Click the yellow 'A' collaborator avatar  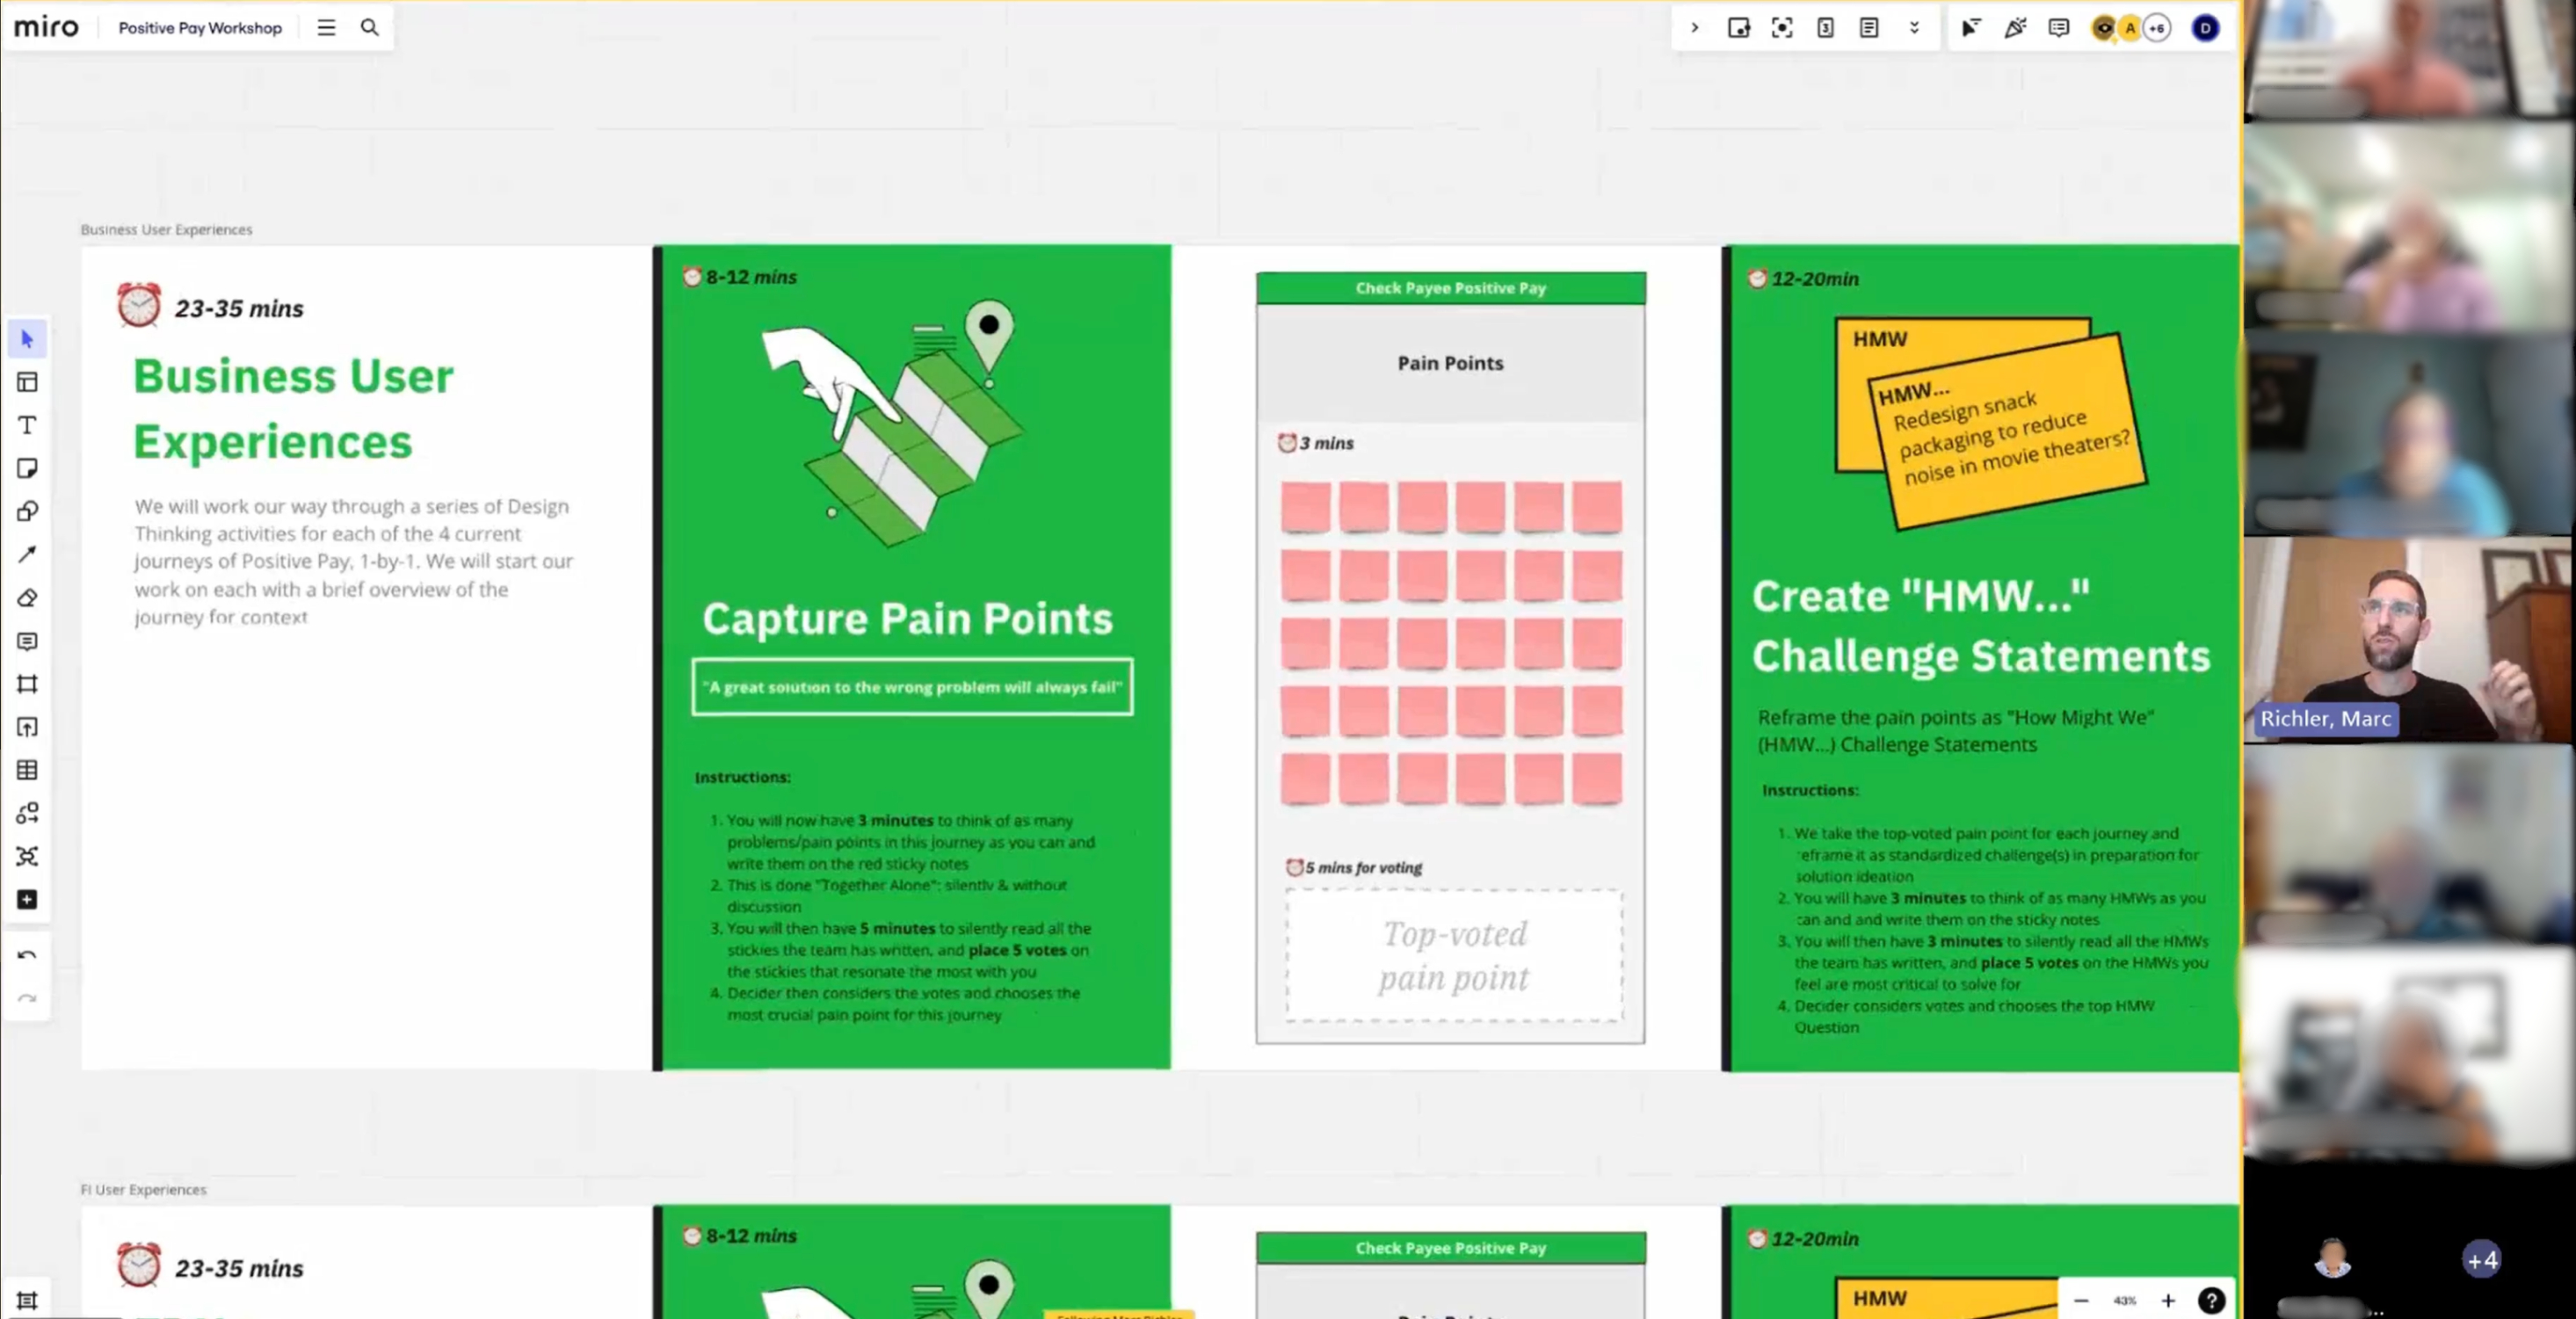[x=2130, y=28]
